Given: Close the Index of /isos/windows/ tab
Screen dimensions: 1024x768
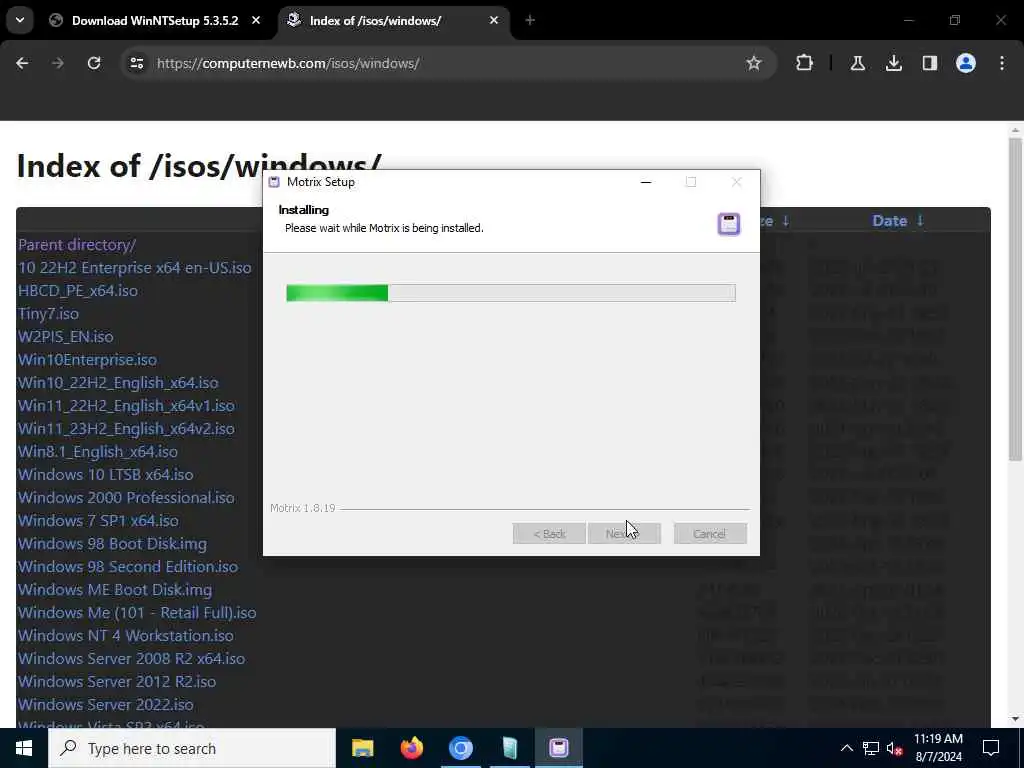Looking at the screenshot, I should [x=494, y=21].
